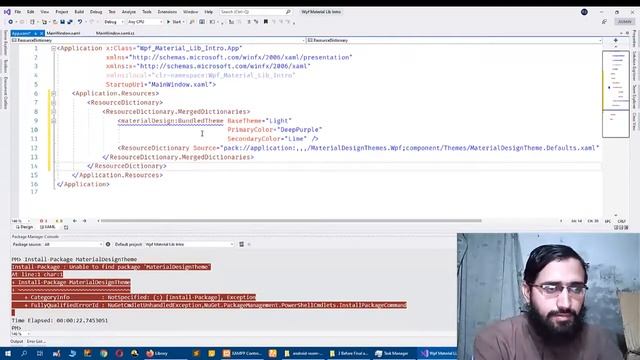Click the previous issue arrow
This screenshot has width=640, height=360.
75,221
